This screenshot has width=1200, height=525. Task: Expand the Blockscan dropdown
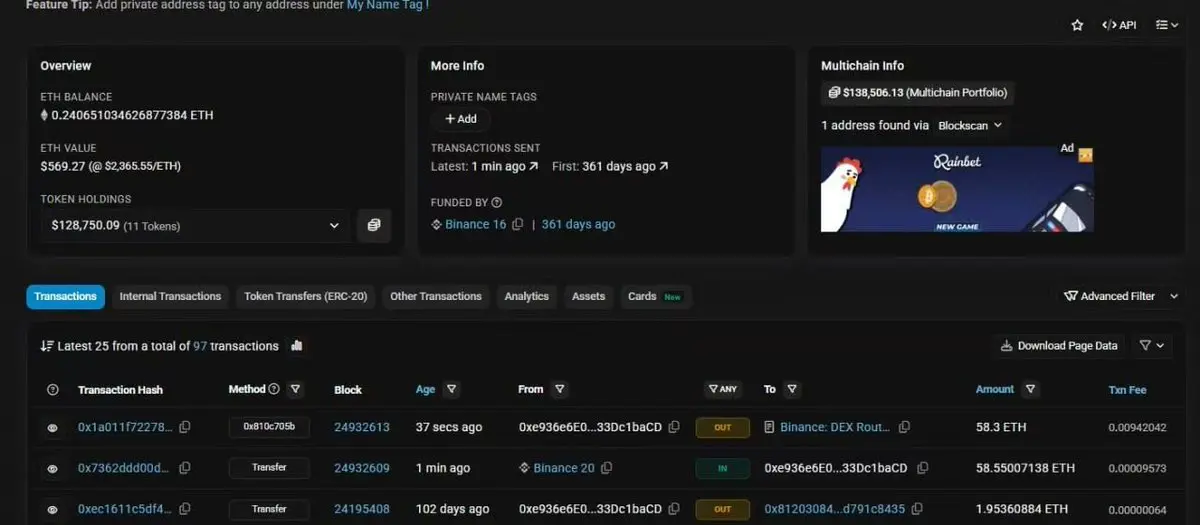tap(969, 126)
